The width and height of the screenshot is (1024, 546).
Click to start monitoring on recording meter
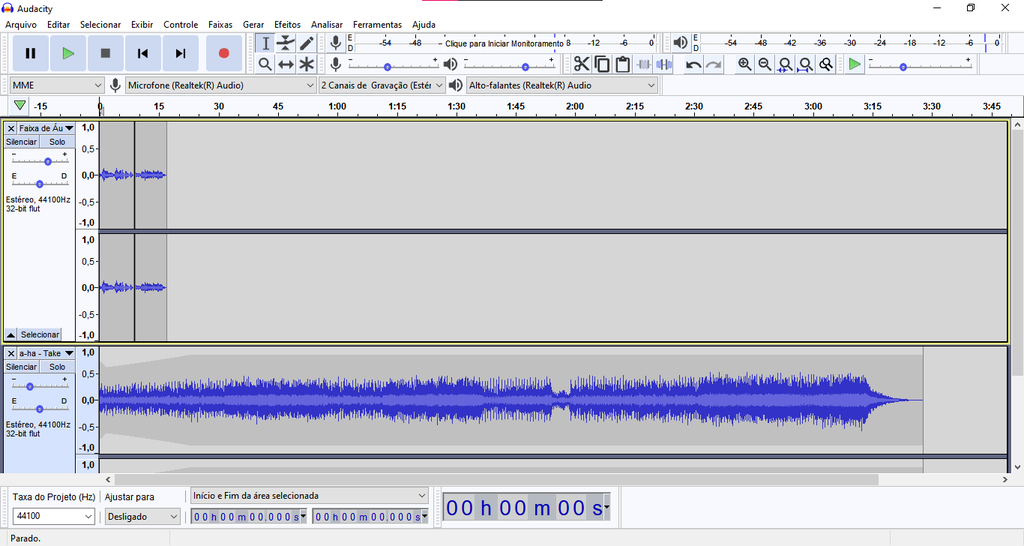pyautogui.click(x=504, y=43)
